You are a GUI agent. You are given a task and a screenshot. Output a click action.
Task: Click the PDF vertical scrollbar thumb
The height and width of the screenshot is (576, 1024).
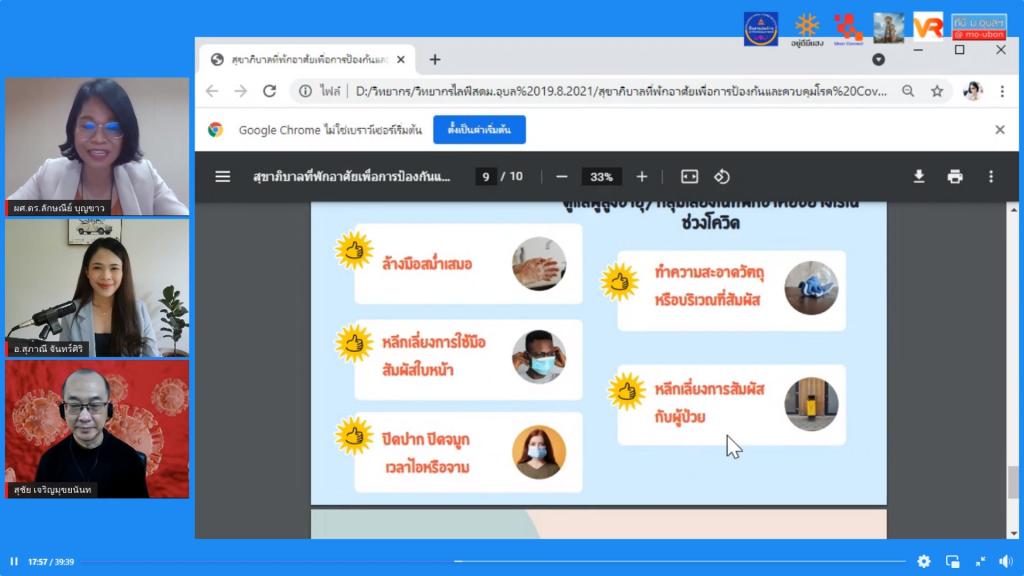[1013, 482]
